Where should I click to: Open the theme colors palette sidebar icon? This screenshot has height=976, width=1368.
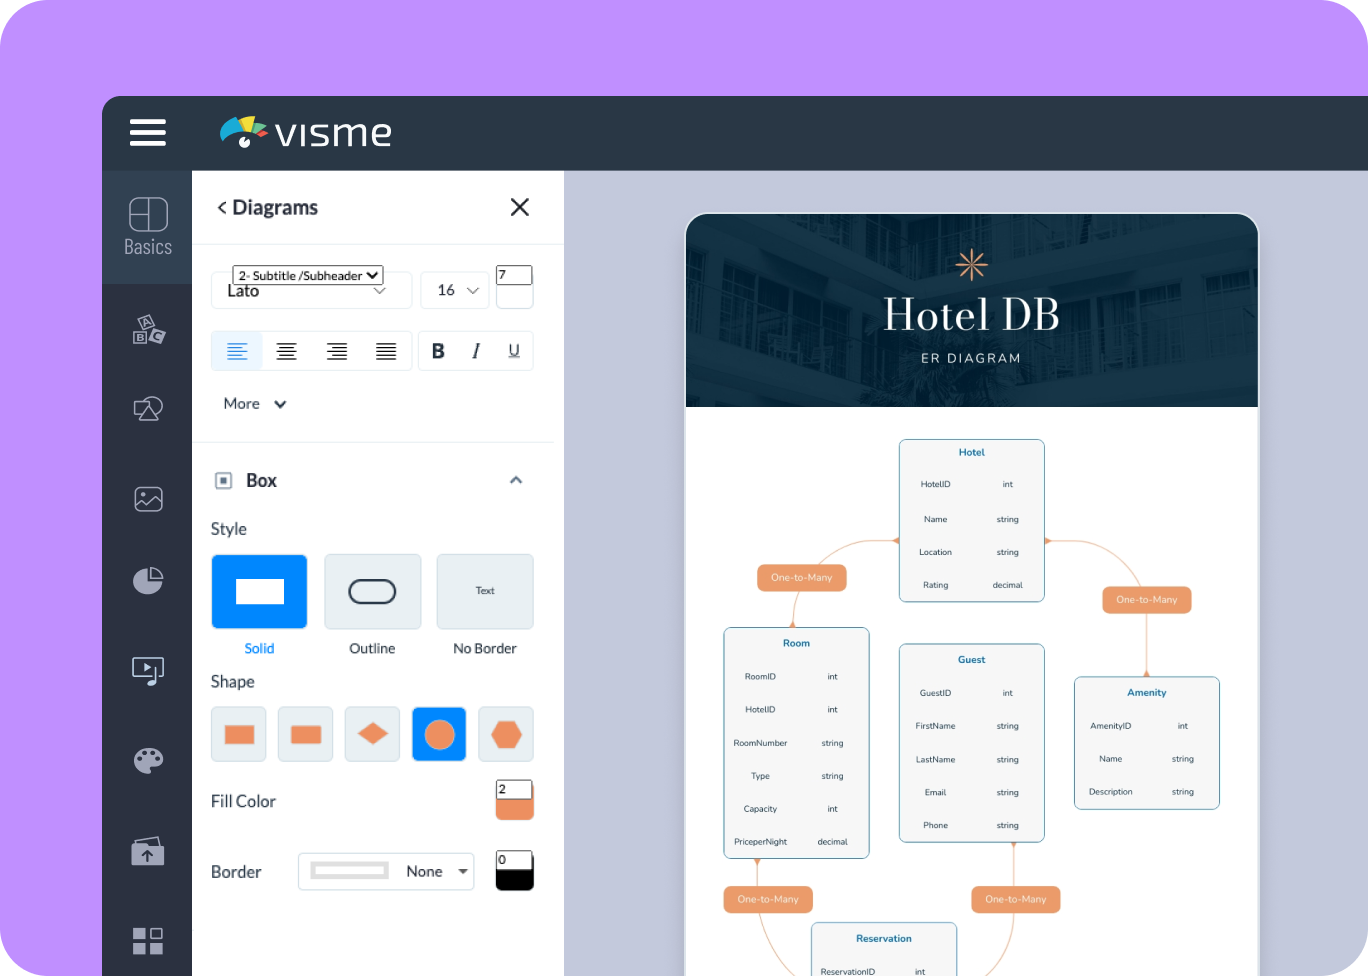(148, 760)
